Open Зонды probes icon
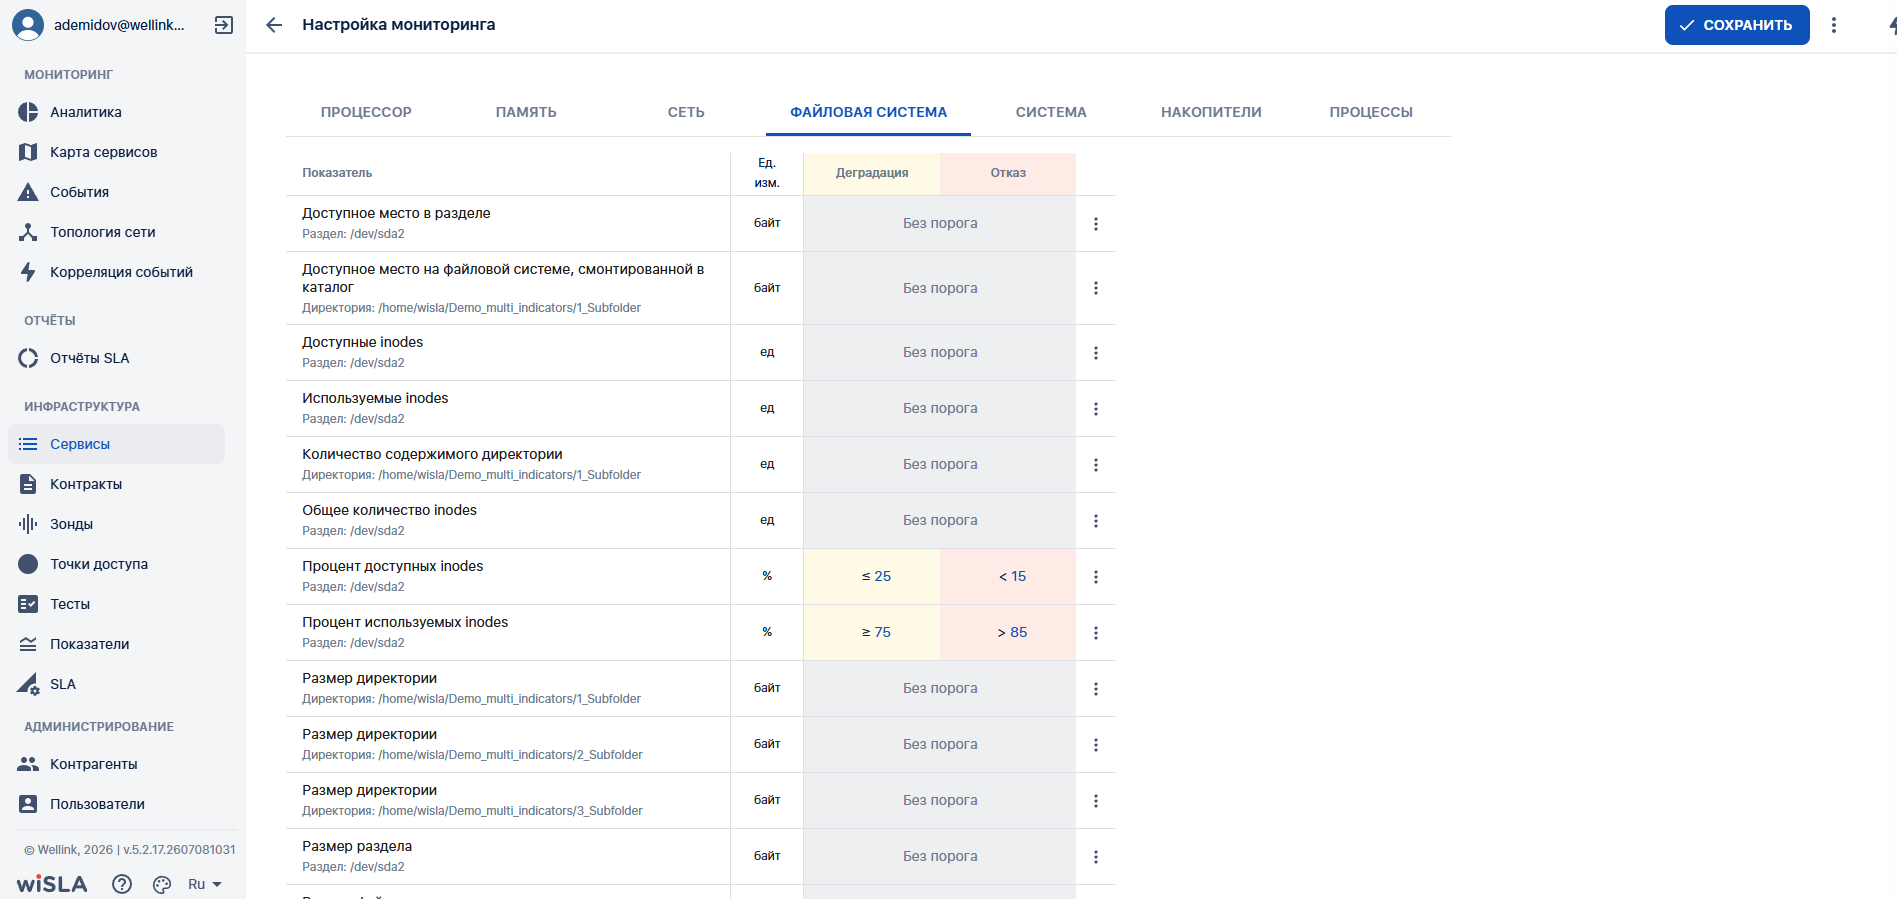This screenshot has width=1897, height=899. coord(28,524)
